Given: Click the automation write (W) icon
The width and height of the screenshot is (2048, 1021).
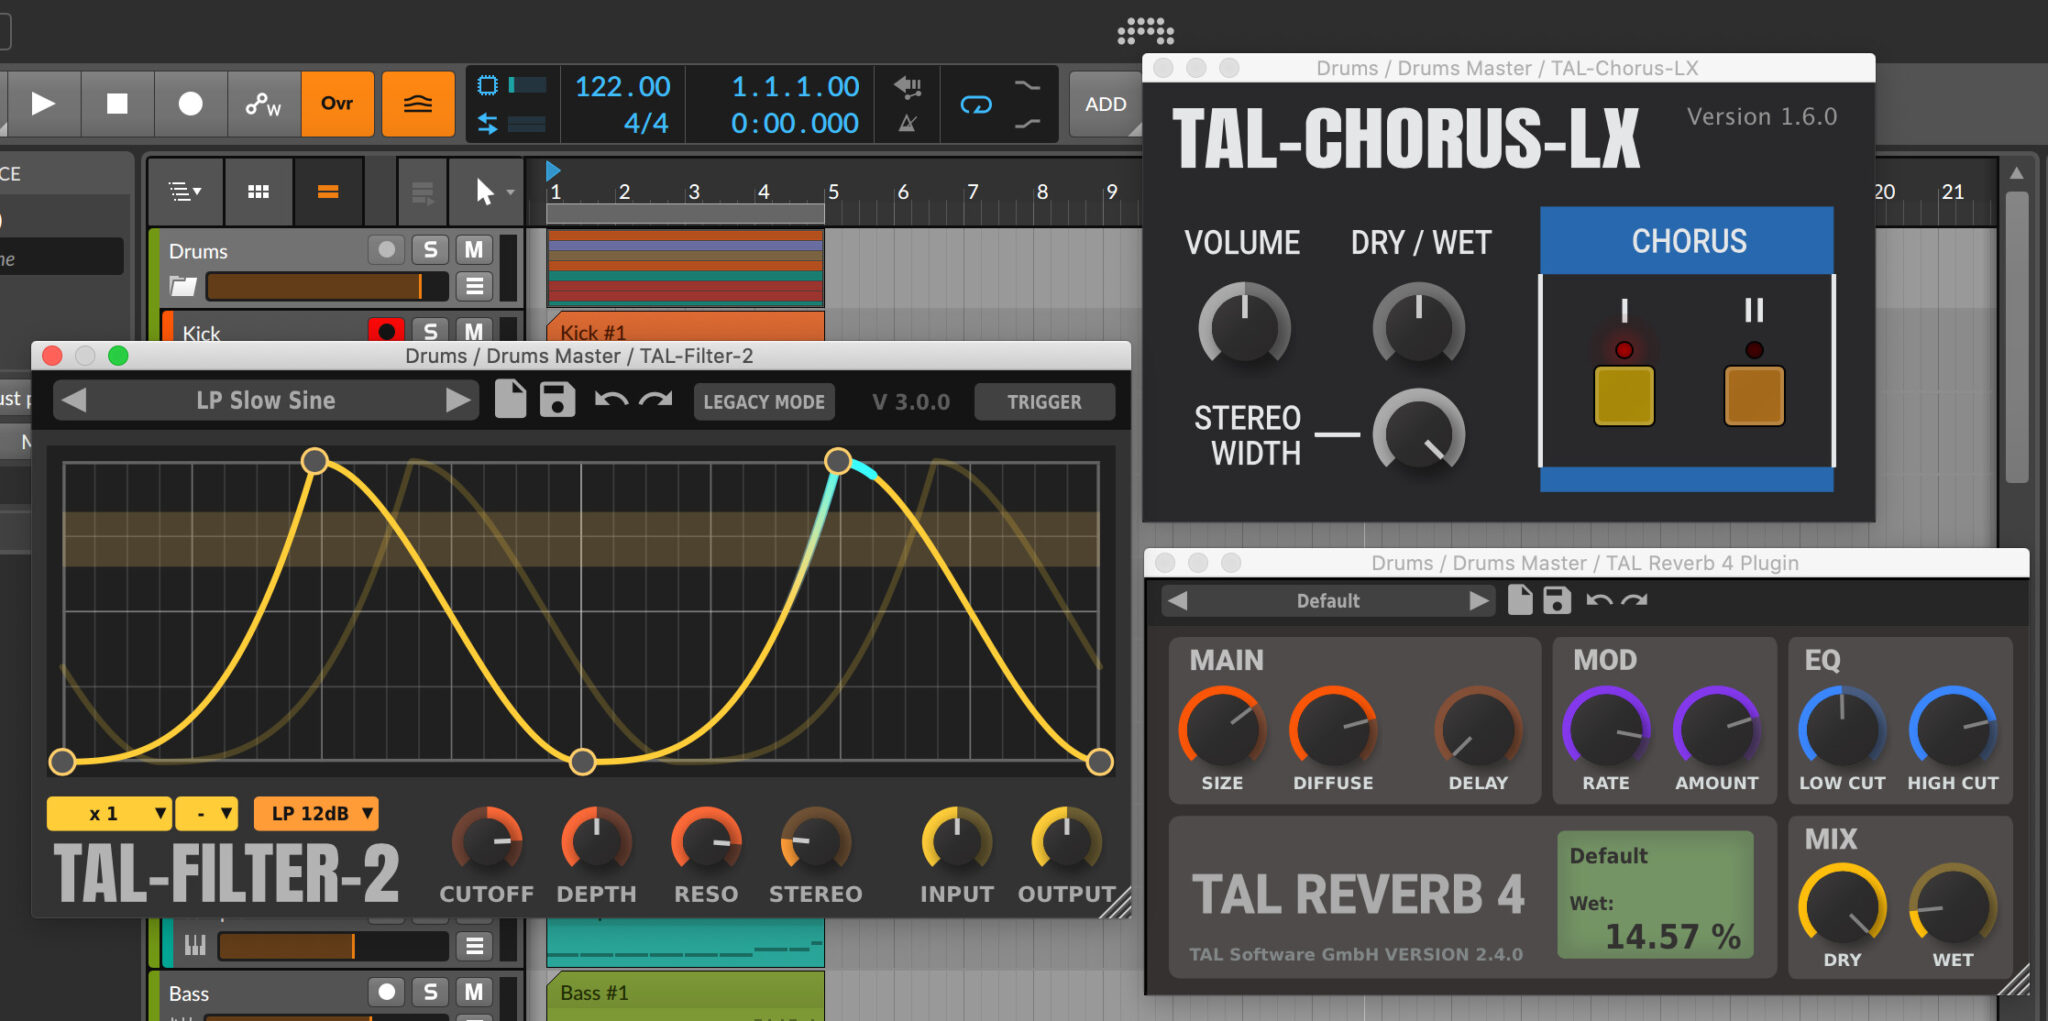Looking at the screenshot, I should pos(262,104).
